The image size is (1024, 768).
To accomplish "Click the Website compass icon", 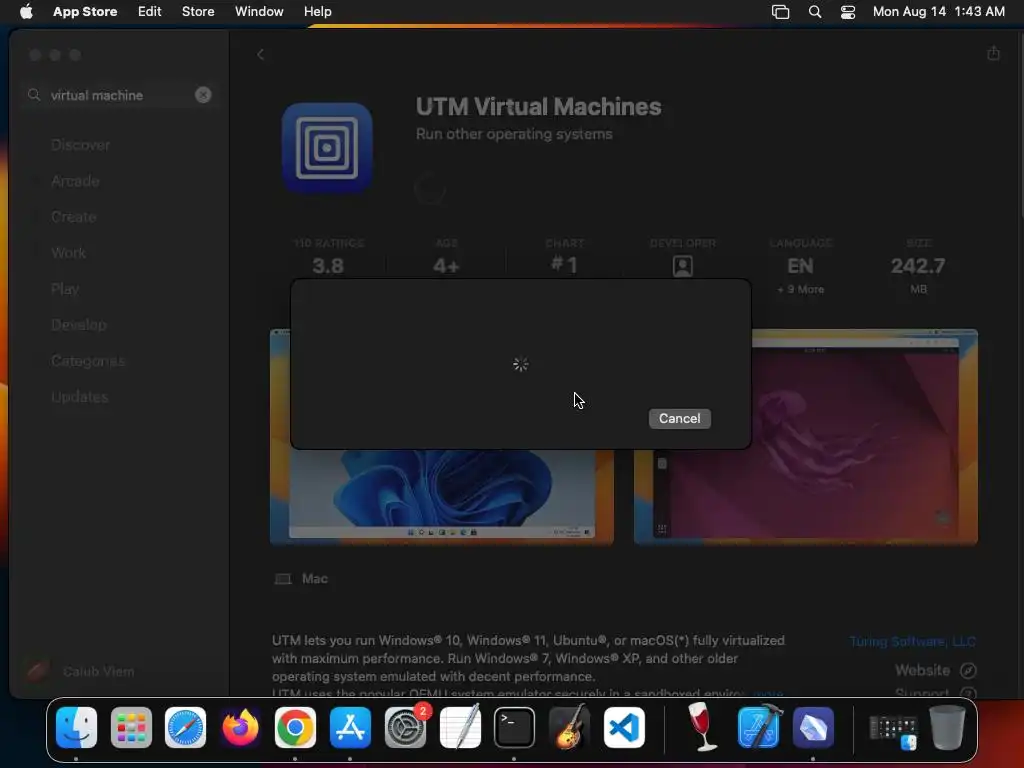I will (968, 670).
